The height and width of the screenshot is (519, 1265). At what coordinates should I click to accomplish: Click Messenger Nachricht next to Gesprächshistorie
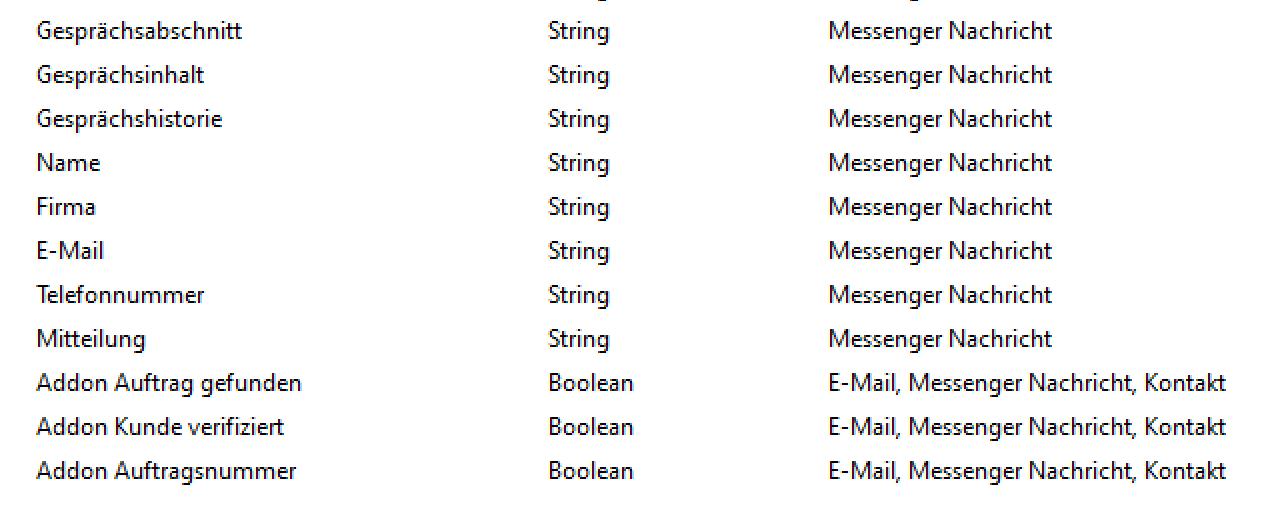[x=940, y=120]
